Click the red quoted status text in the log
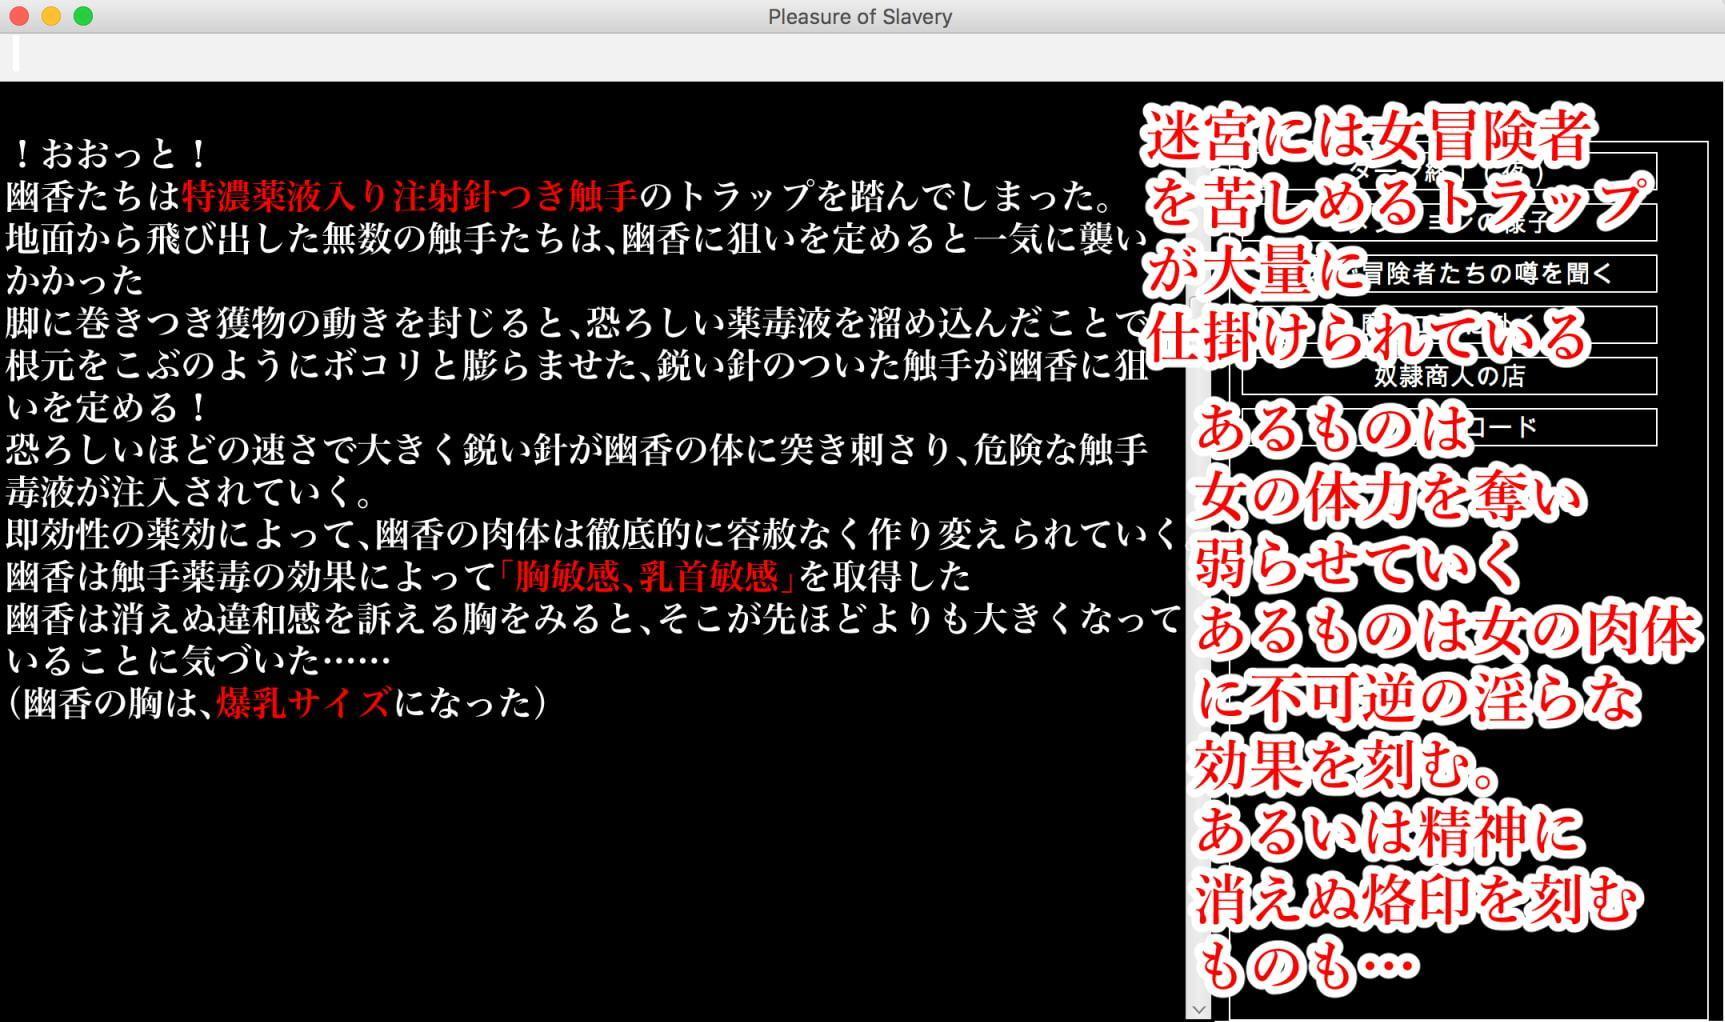This screenshot has width=1725, height=1022. 647,576
